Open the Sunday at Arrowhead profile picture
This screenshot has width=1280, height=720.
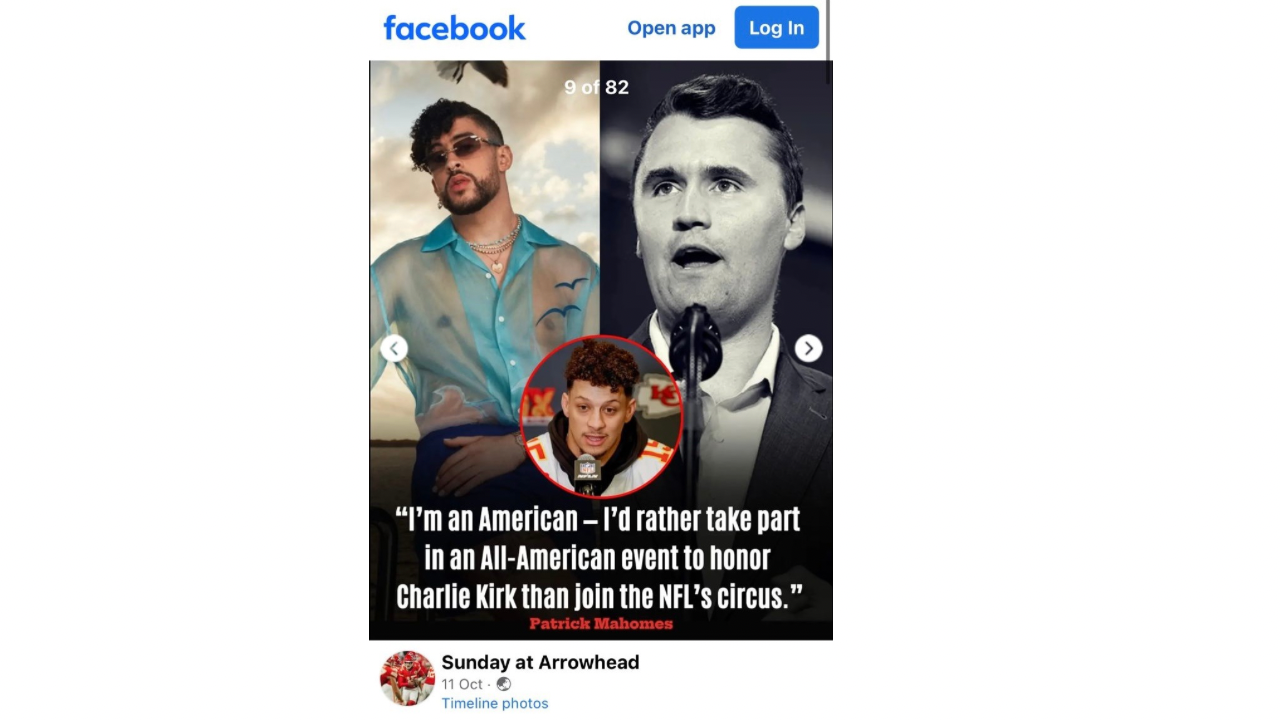pos(407,678)
